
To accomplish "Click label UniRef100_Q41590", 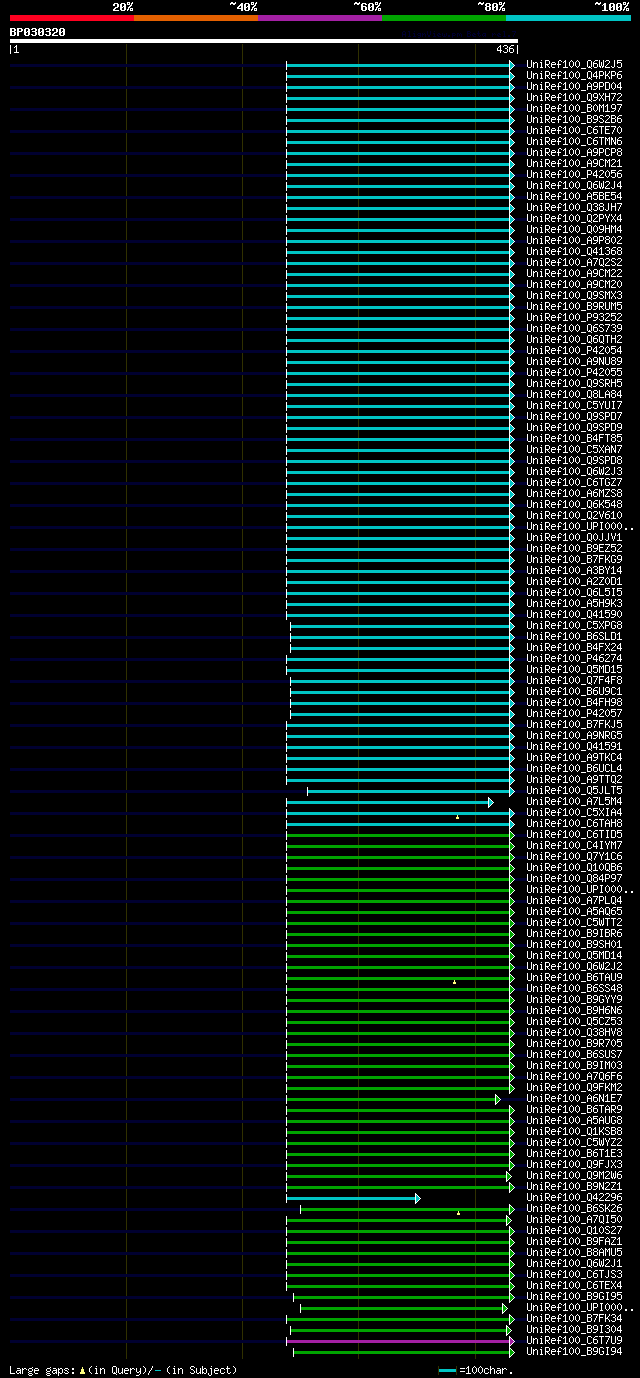I will click(x=574, y=614).
